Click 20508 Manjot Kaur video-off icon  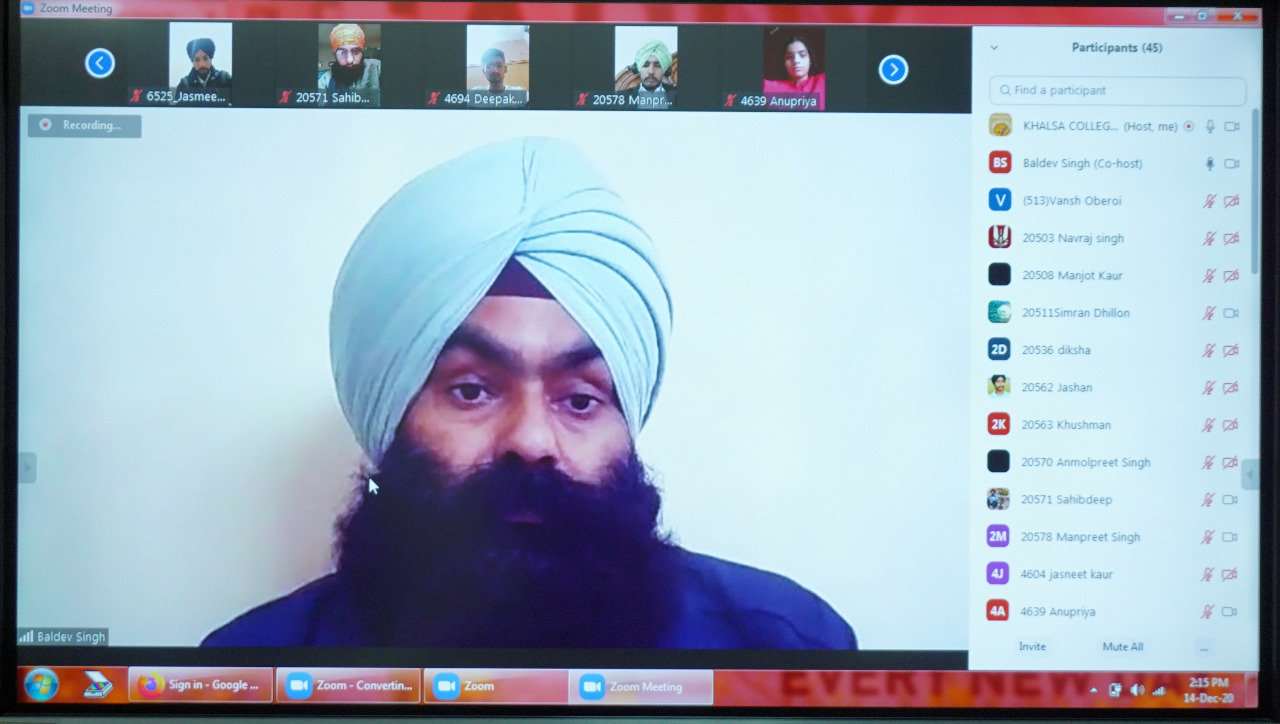(x=1232, y=276)
